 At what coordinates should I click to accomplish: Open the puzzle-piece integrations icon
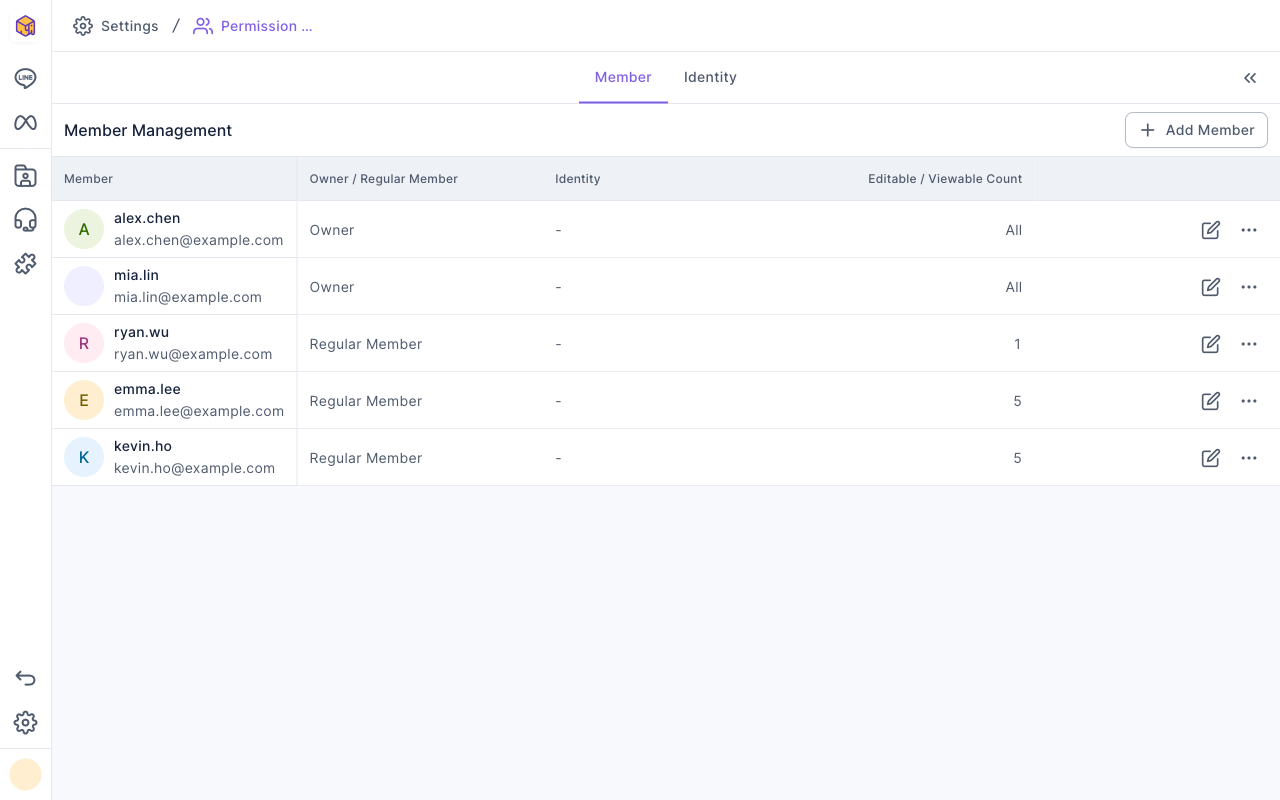[25, 264]
